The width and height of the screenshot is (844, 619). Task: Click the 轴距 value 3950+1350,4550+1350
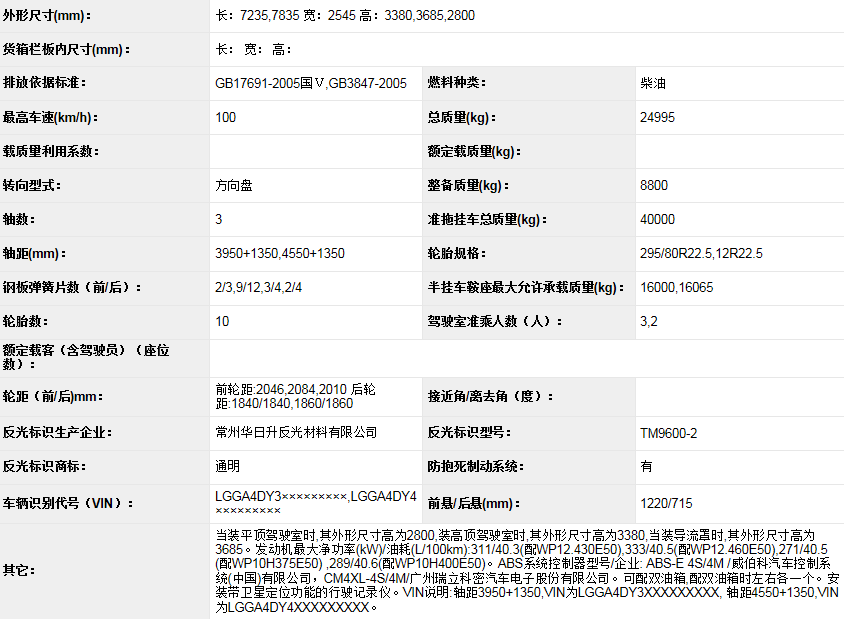[279, 253]
